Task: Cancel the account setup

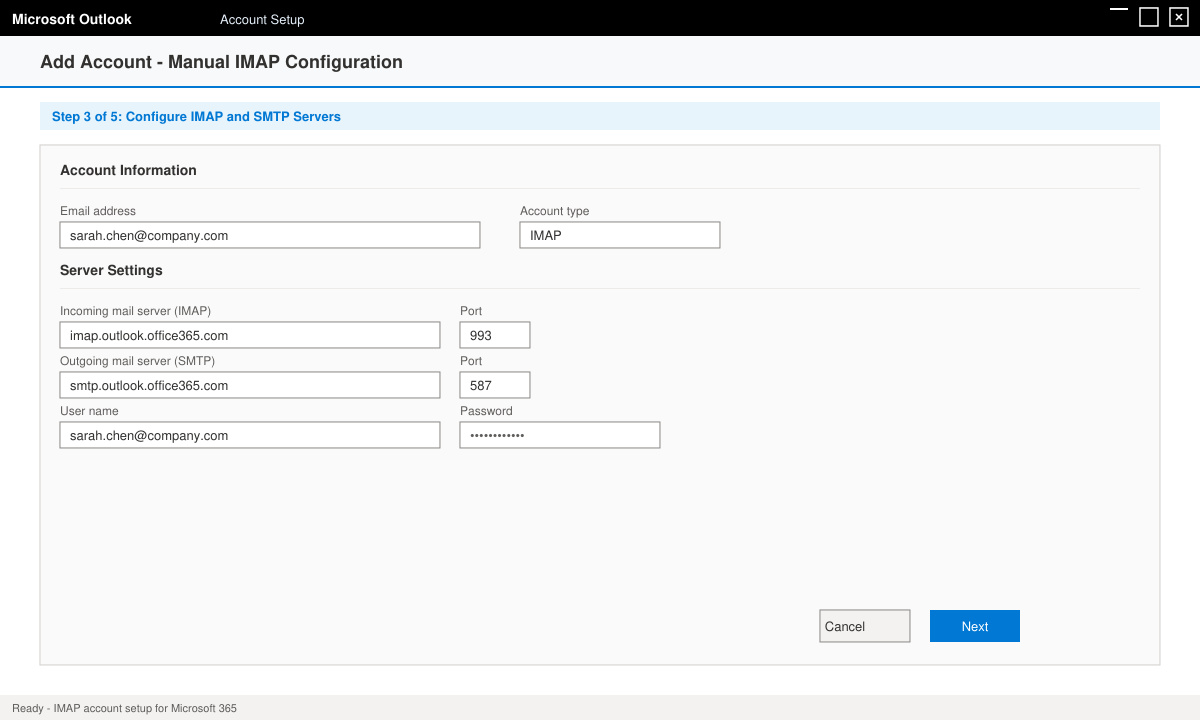Action: (x=865, y=626)
